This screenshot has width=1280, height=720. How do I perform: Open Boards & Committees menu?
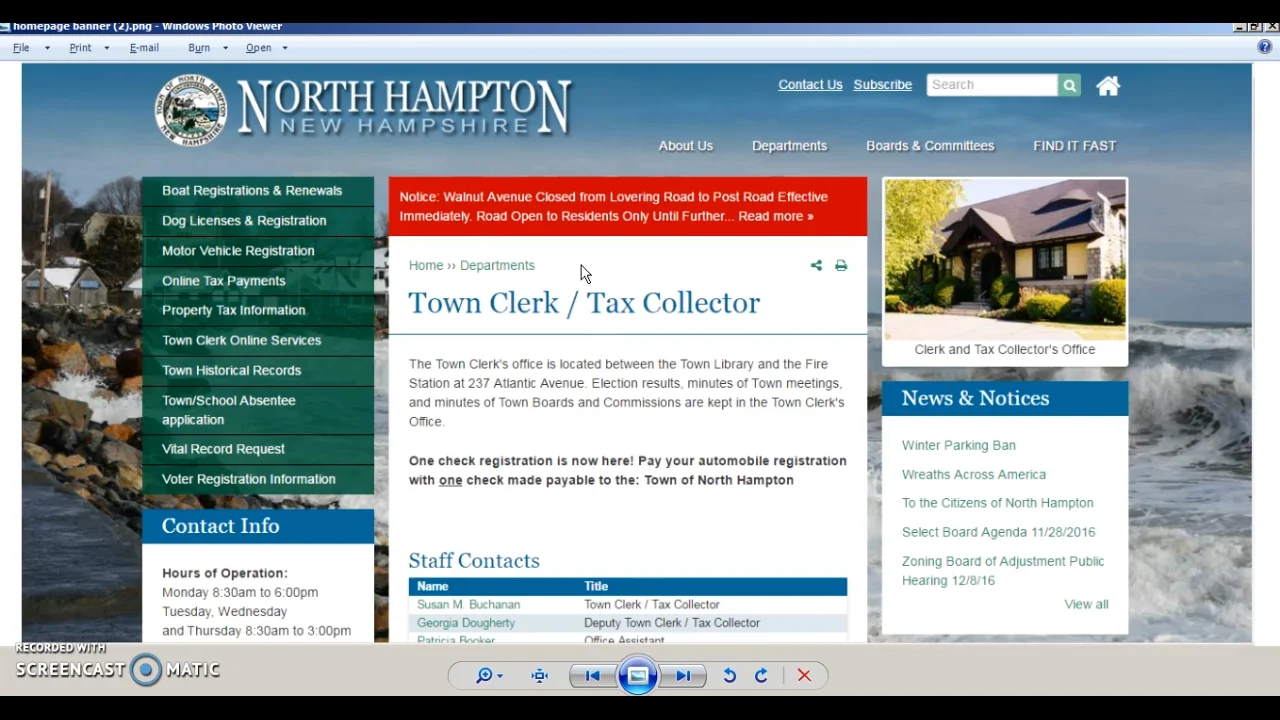(930, 146)
